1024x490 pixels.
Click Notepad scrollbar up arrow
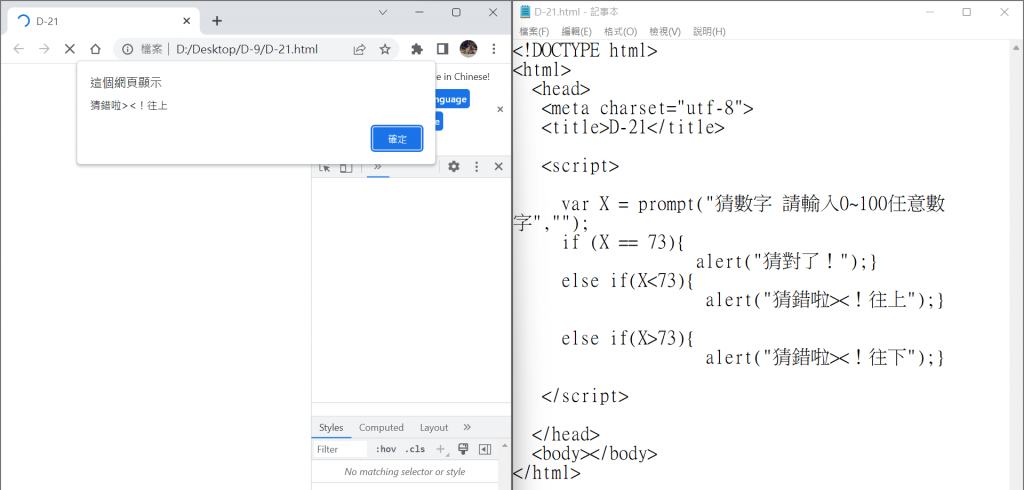pos(1017,46)
